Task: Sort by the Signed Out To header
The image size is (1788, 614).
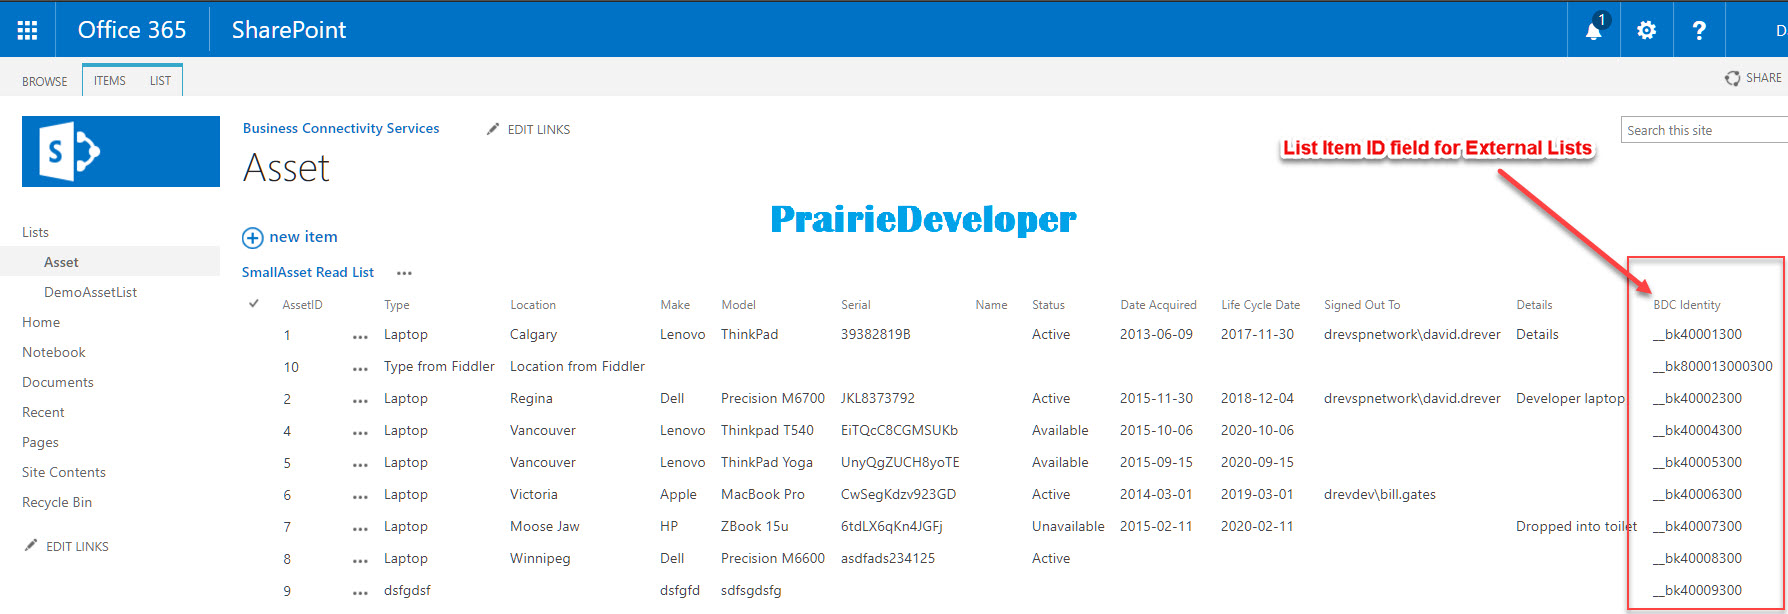Action: (x=1362, y=305)
